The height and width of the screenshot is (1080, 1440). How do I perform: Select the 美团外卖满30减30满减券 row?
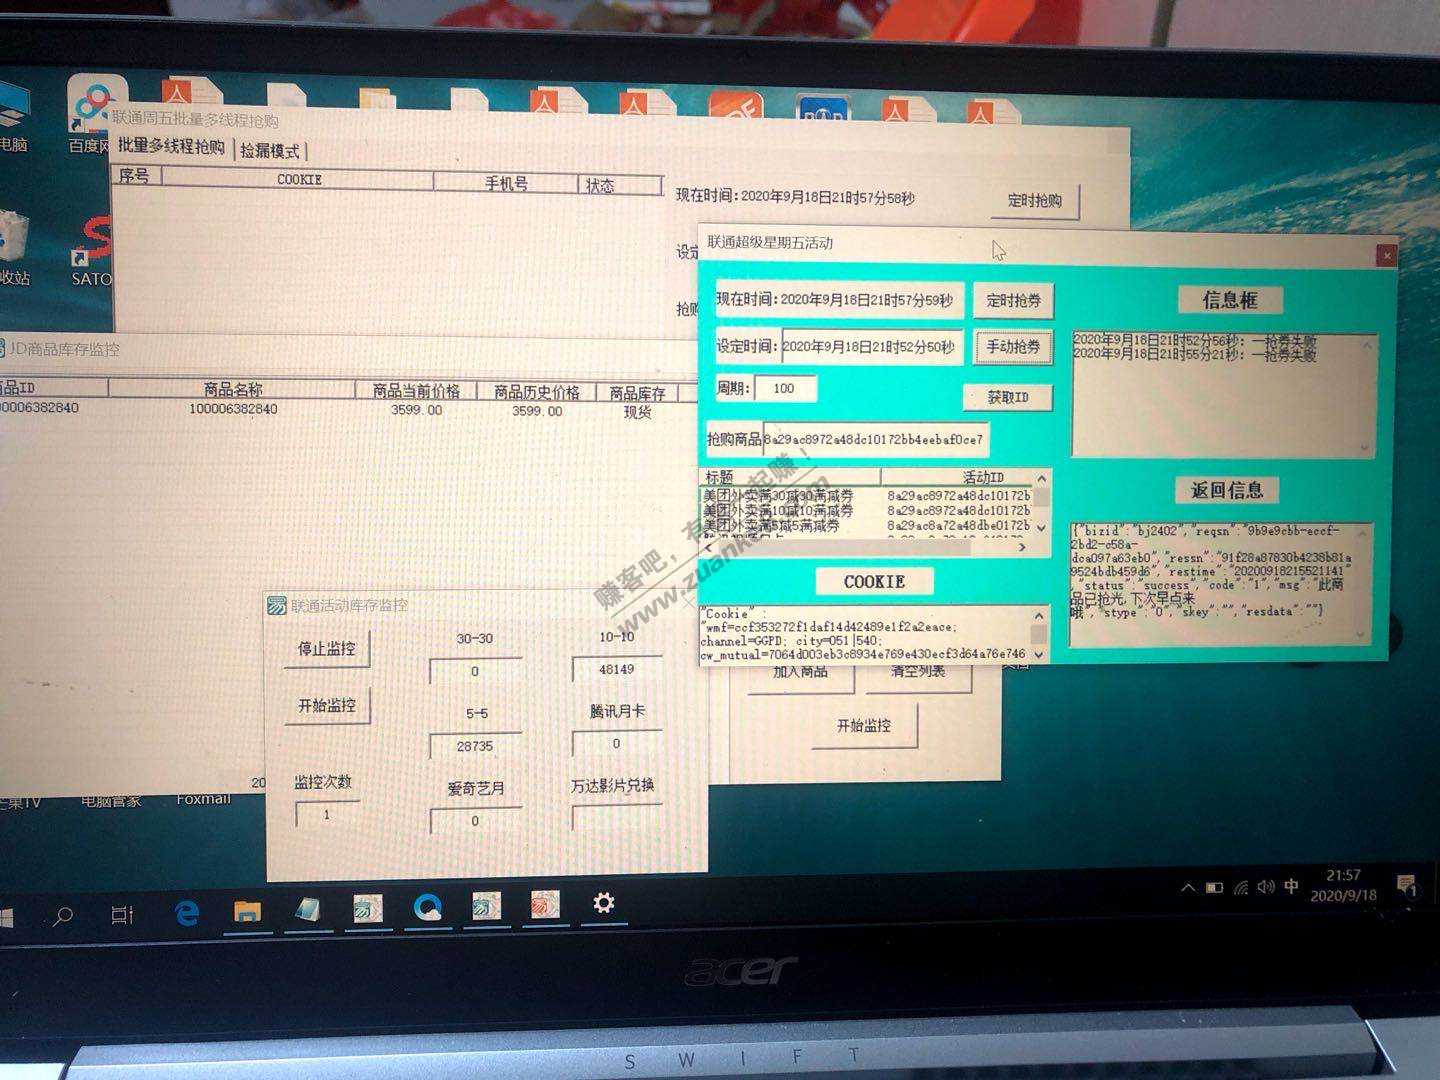(x=866, y=495)
